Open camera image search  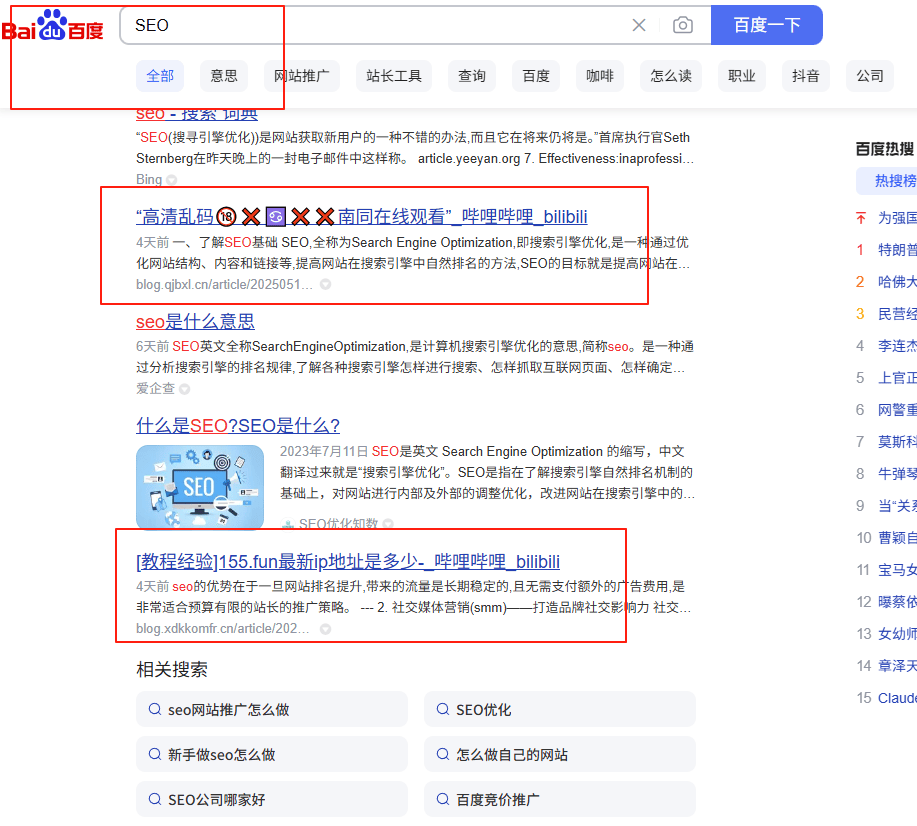[682, 25]
